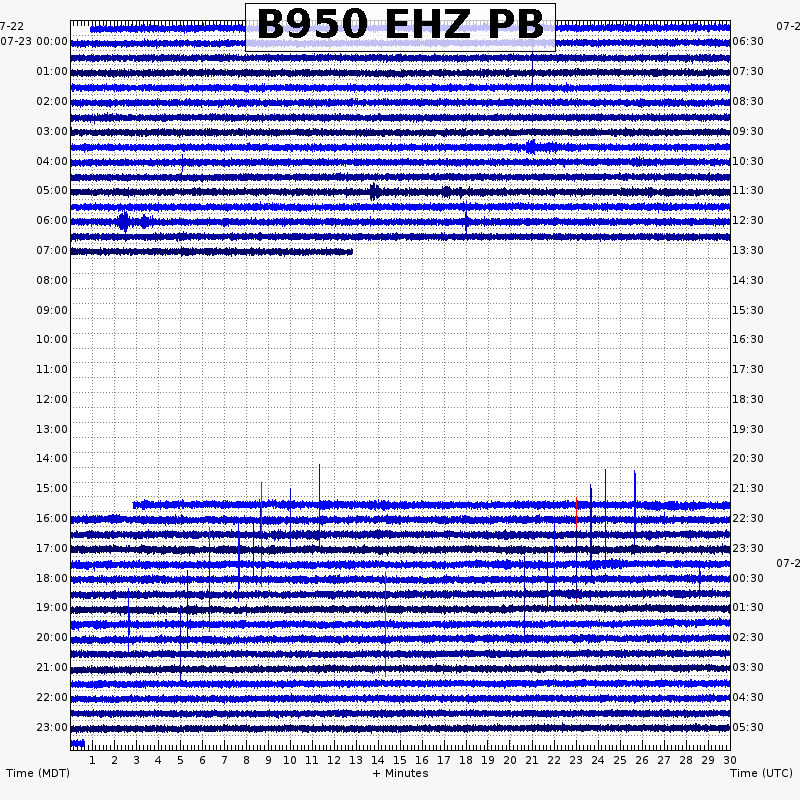
Task: Select the "22:00" MDT time label
Action: tap(52, 697)
